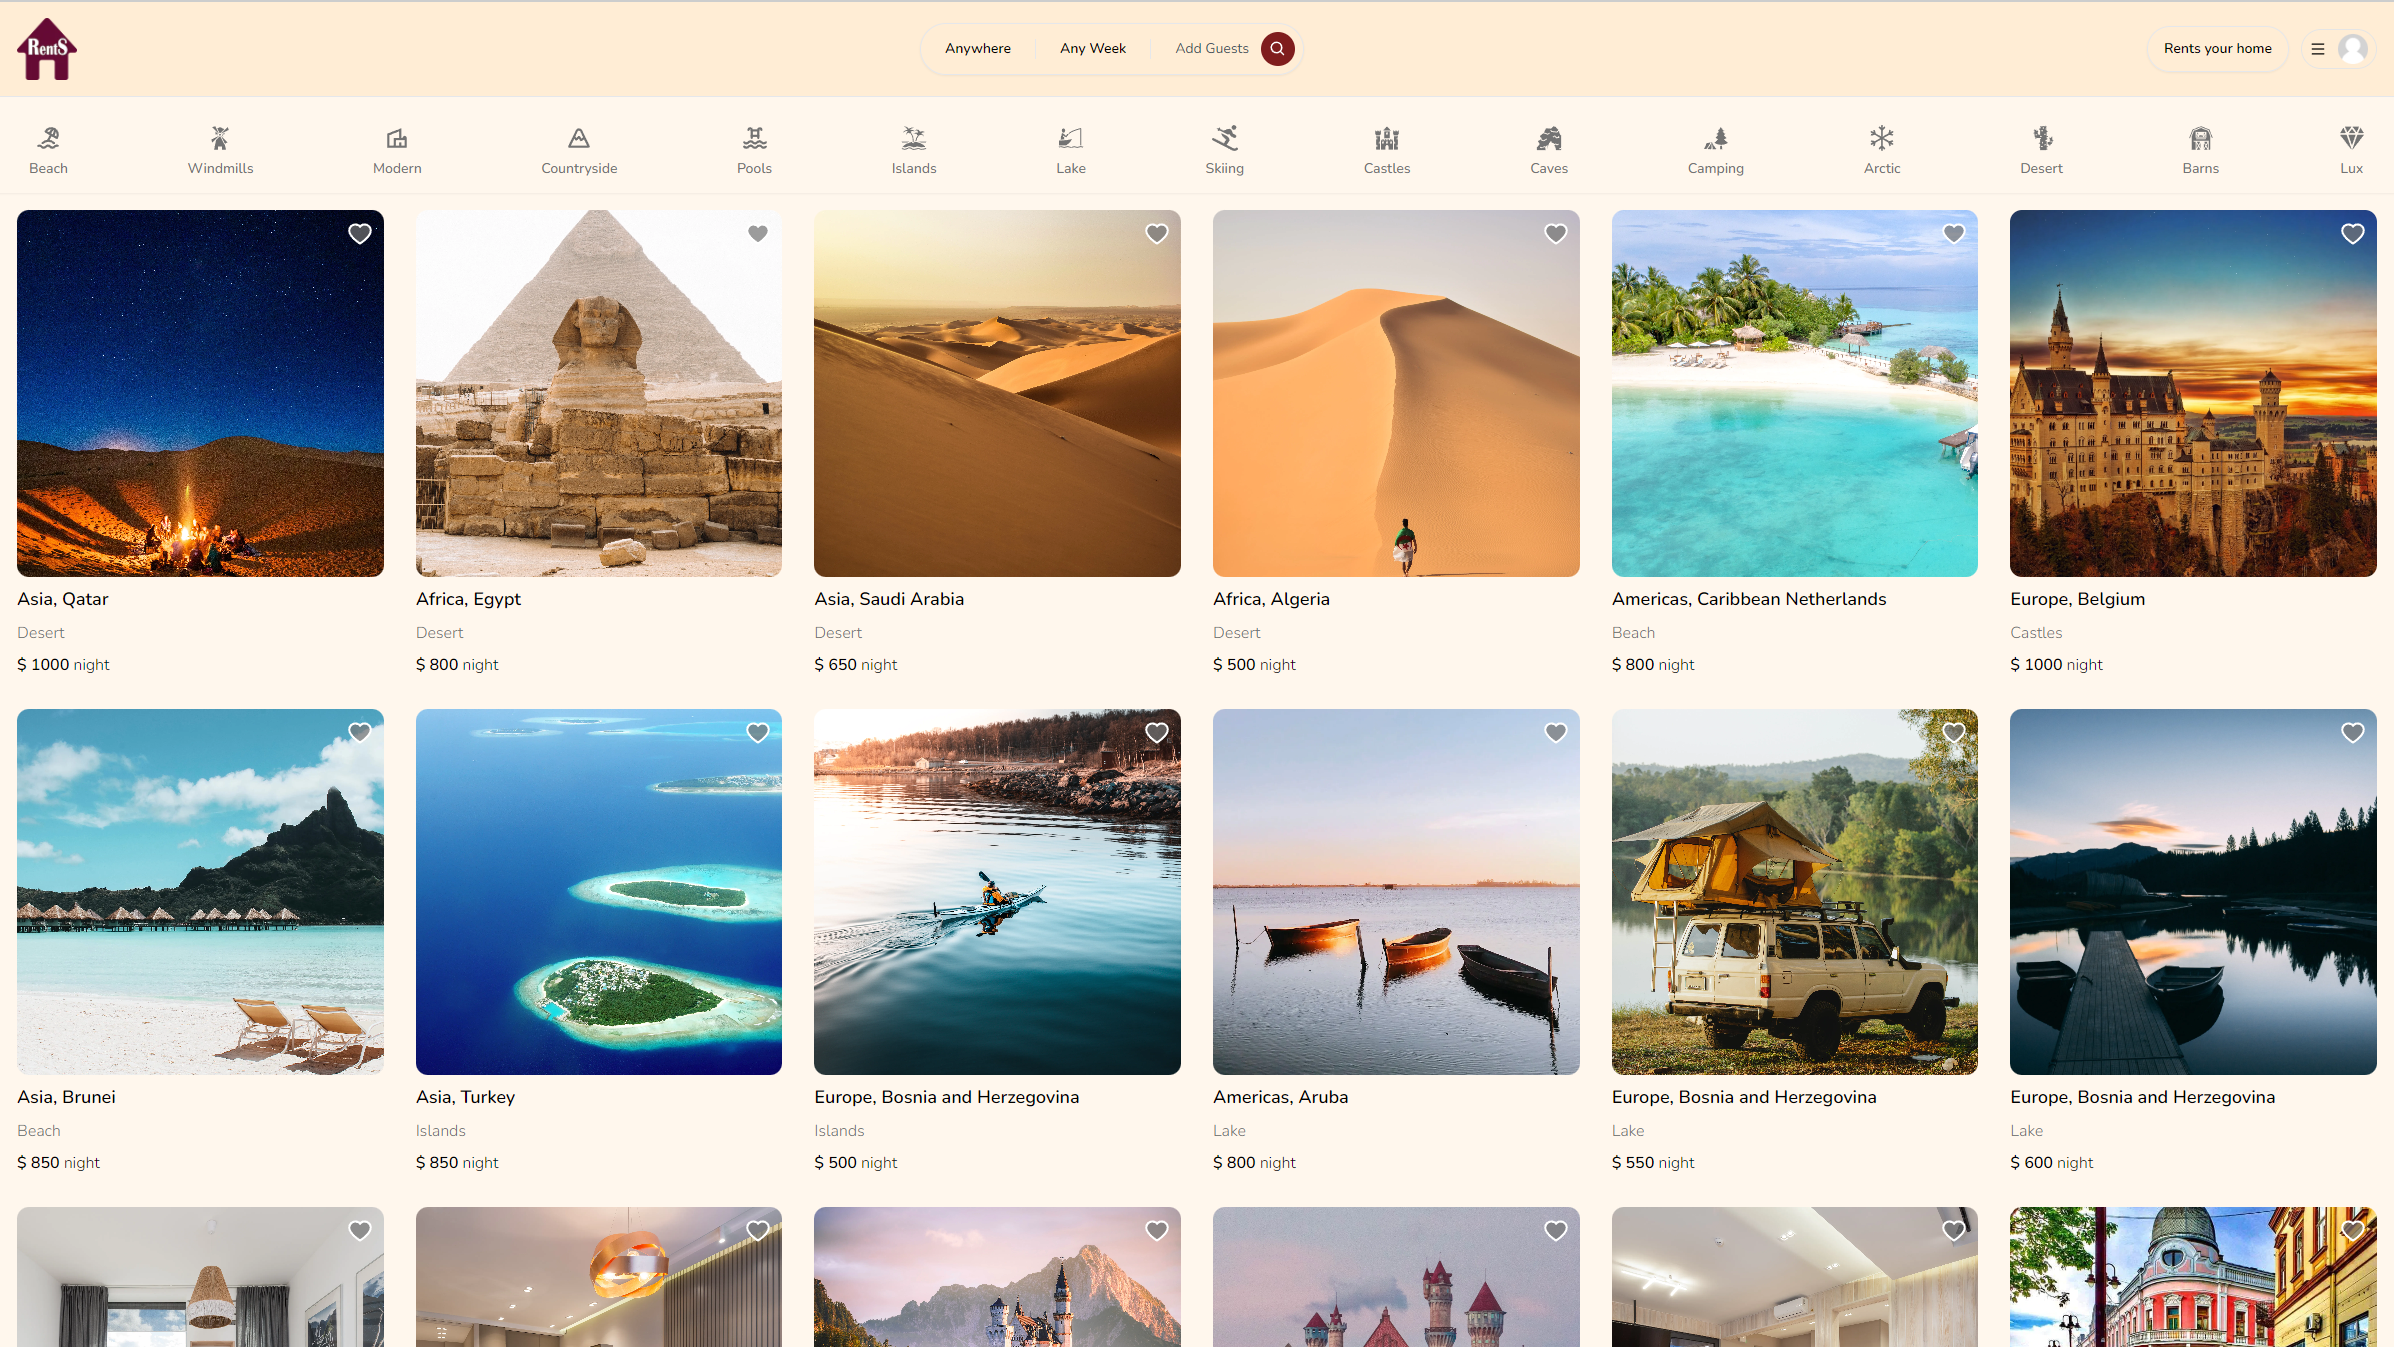Select the Caves category icon
2394x1347 pixels.
coord(1548,138)
